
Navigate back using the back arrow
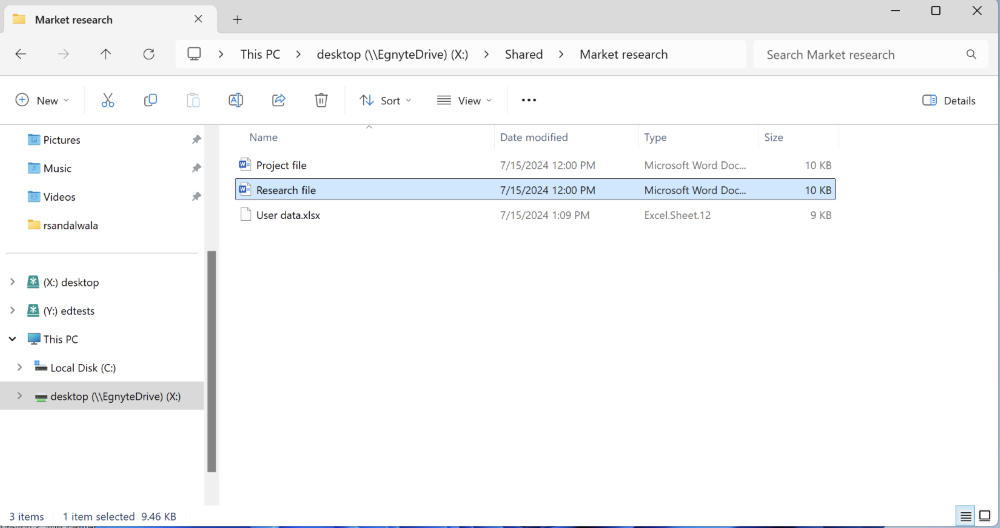click(x=21, y=55)
